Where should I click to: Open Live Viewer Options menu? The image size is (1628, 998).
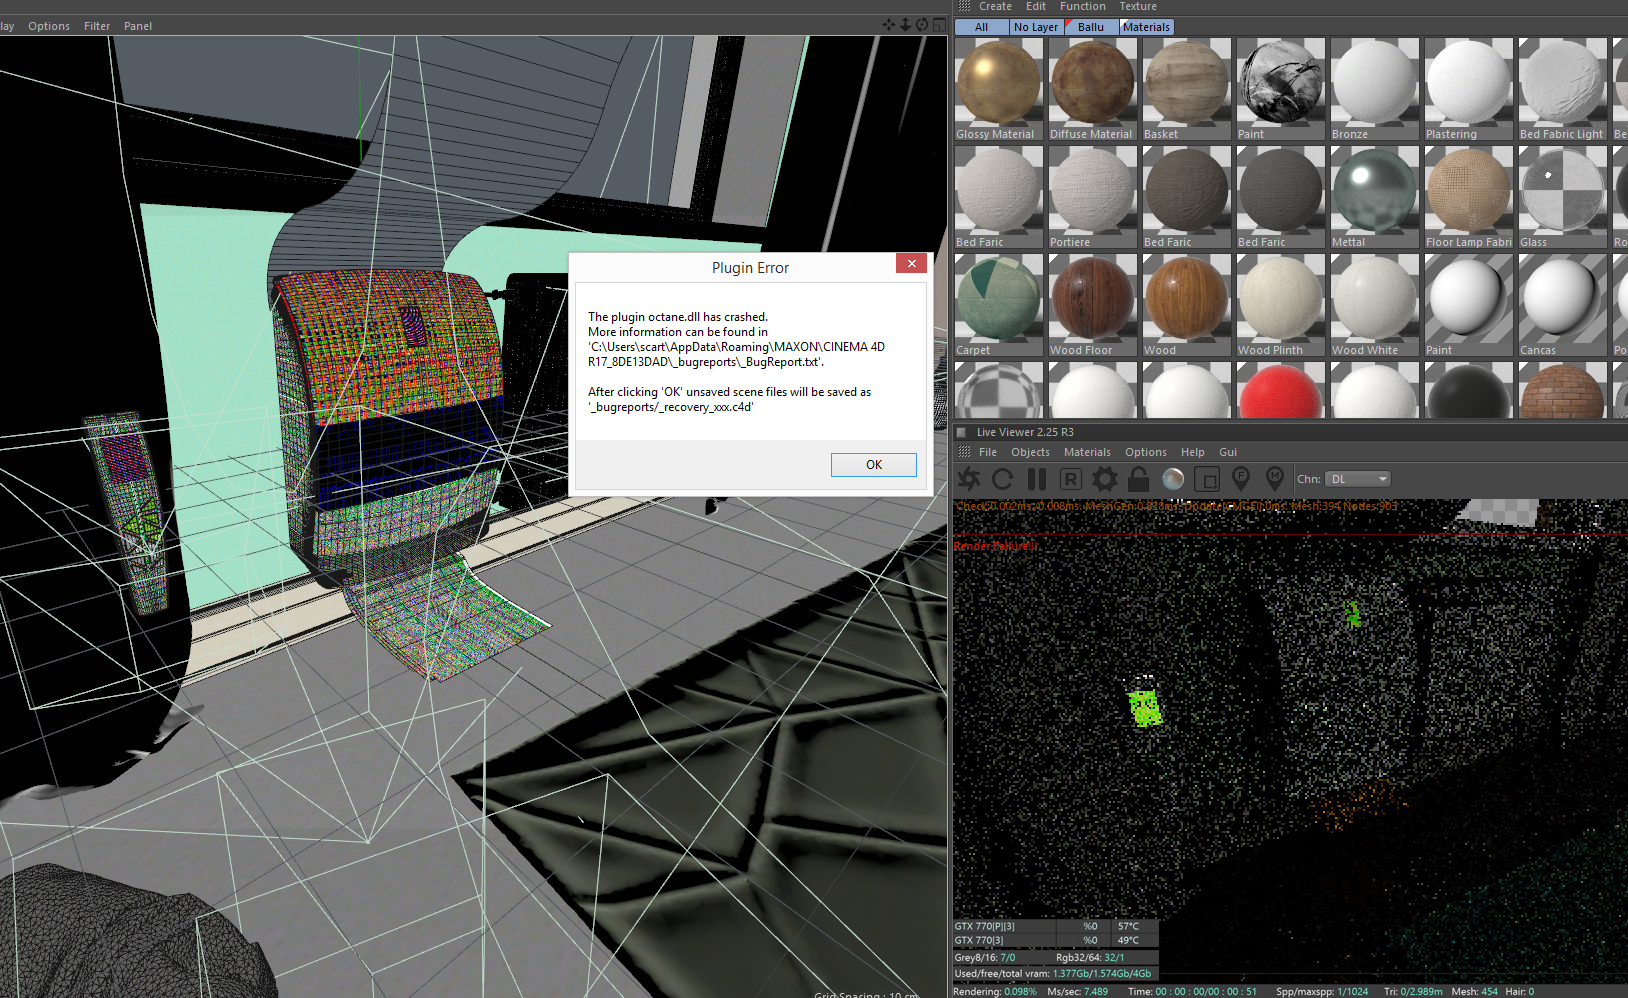1146,452
